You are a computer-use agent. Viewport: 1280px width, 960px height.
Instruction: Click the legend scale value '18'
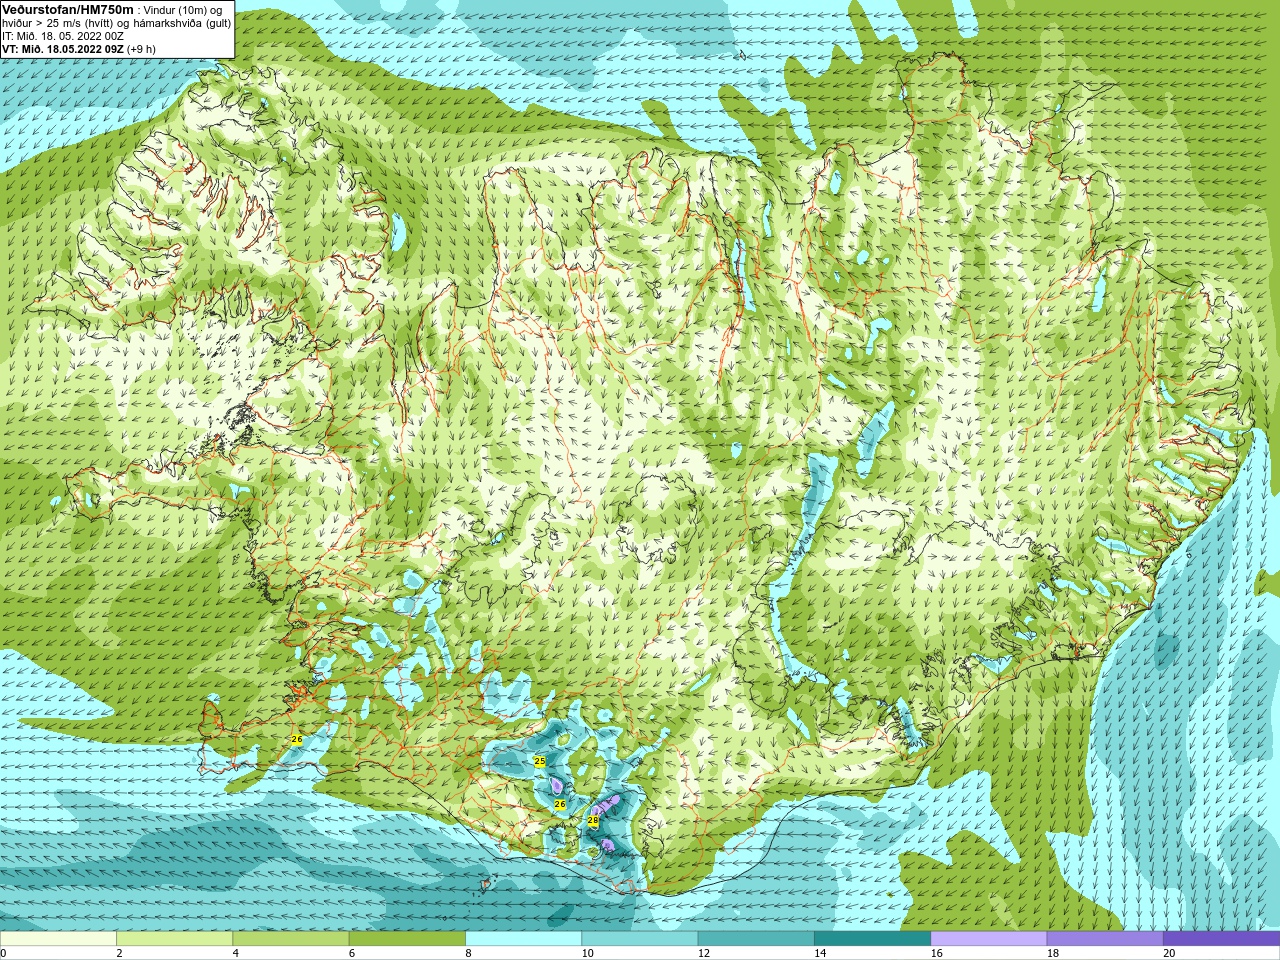pos(1053,953)
